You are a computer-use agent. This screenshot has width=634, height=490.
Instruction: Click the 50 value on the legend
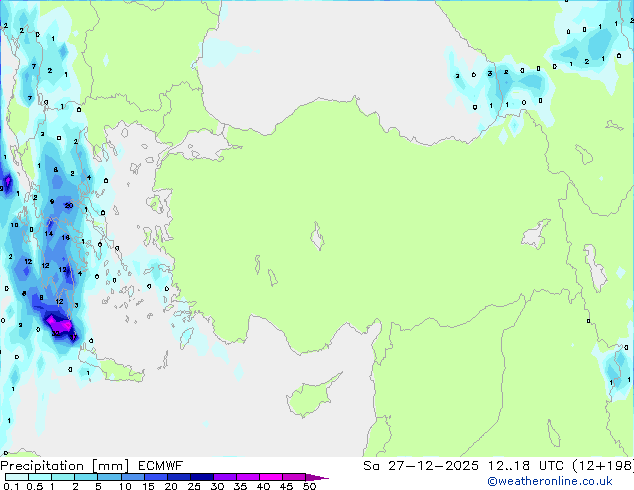coord(309,486)
